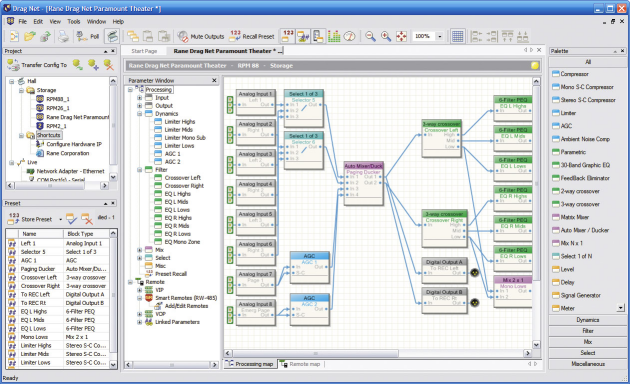Toggle the grid display toolbar icon
This screenshot has width=630, height=384.
(x=458, y=37)
